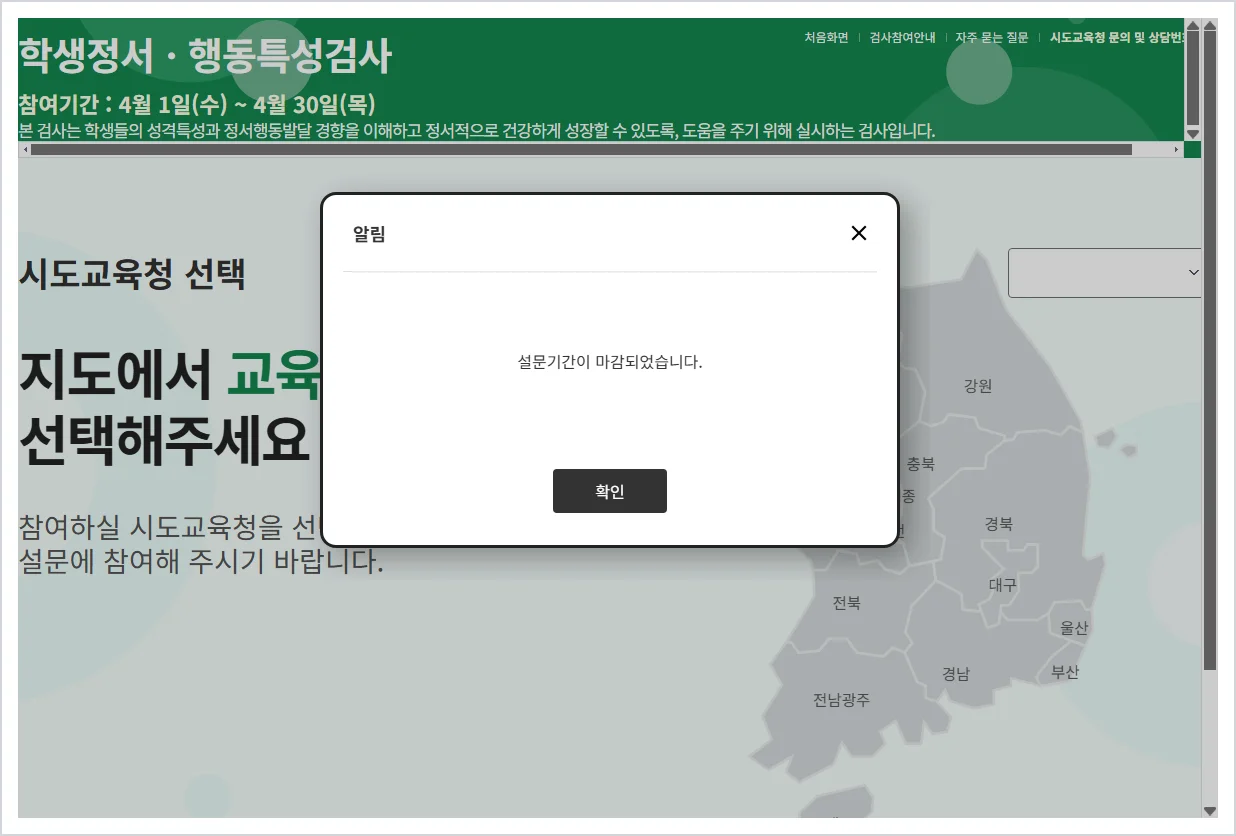Click the page scroll-up arrow

(x=1210, y=25)
